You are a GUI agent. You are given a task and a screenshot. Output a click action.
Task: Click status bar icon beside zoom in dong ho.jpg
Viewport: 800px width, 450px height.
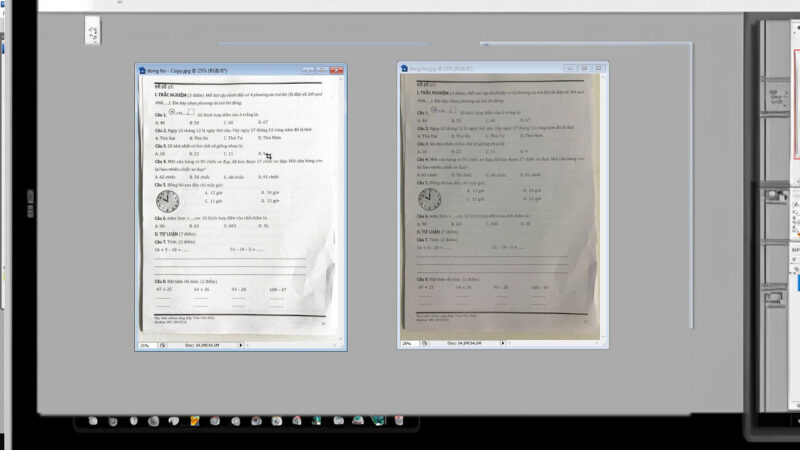pos(424,343)
